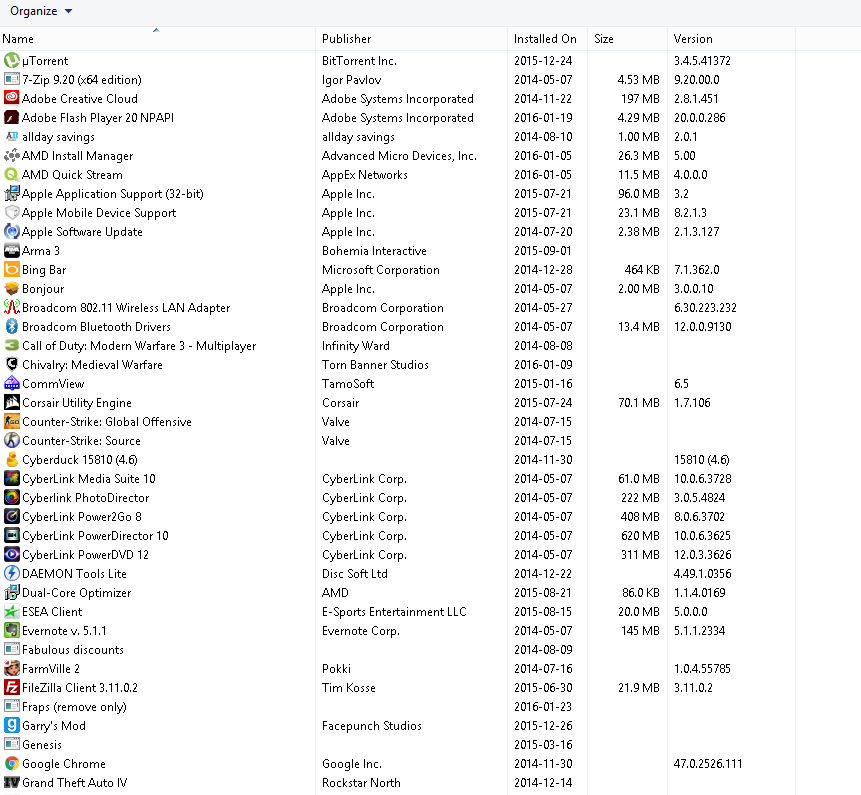Select the allday savings program name
The height and width of the screenshot is (795, 861).
(58, 137)
